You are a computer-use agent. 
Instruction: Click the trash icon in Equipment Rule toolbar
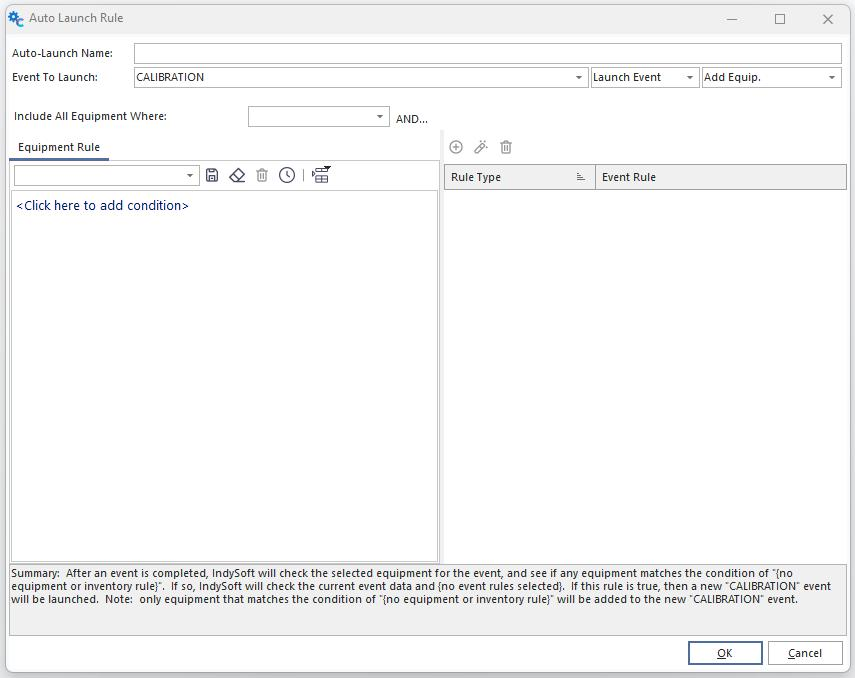pyautogui.click(x=262, y=175)
